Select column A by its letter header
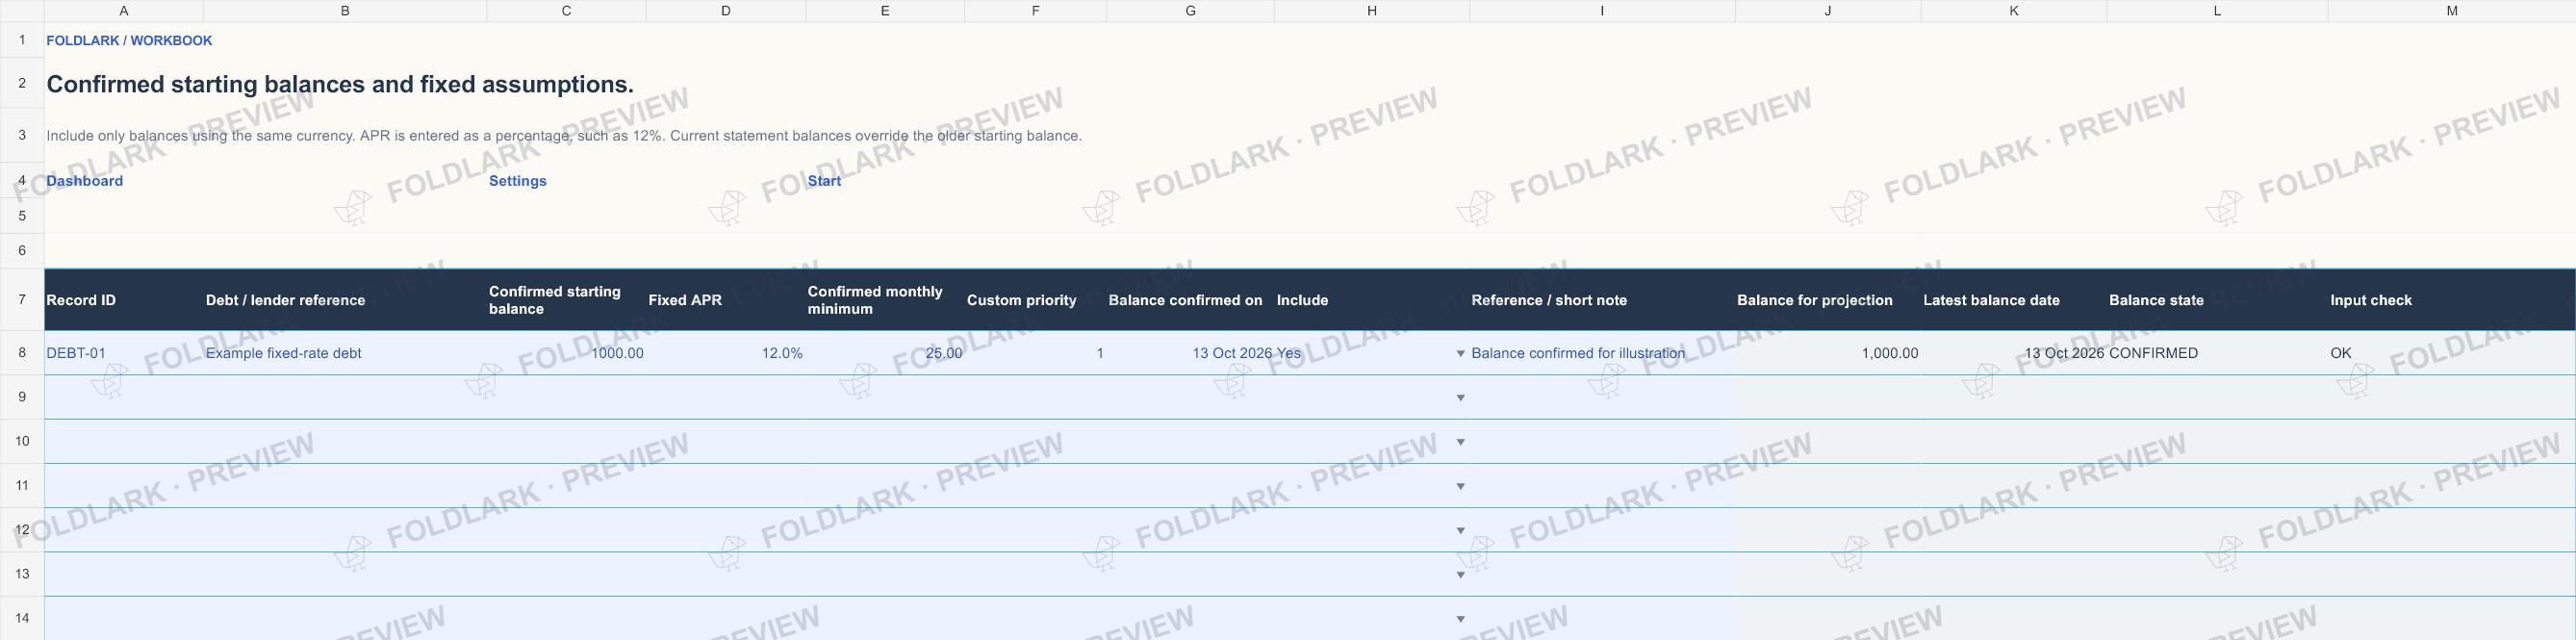The height and width of the screenshot is (640, 2576). [x=124, y=11]
